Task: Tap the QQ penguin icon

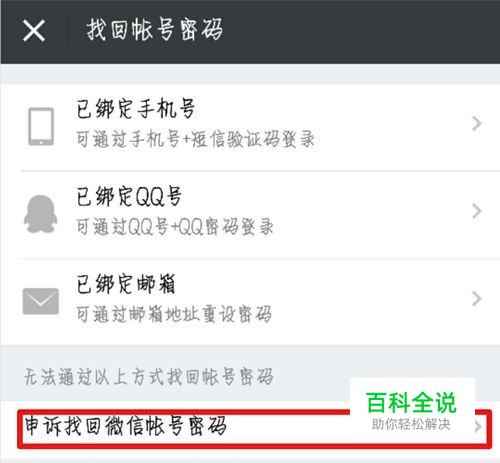Action: tap(41, 214)
